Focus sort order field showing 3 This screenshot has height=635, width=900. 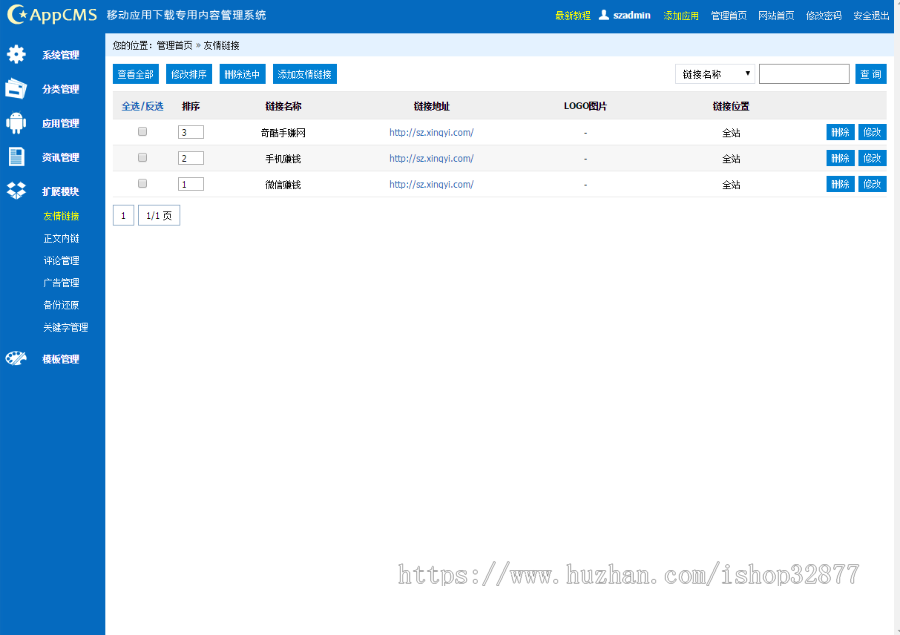click(x=191, y=132)
